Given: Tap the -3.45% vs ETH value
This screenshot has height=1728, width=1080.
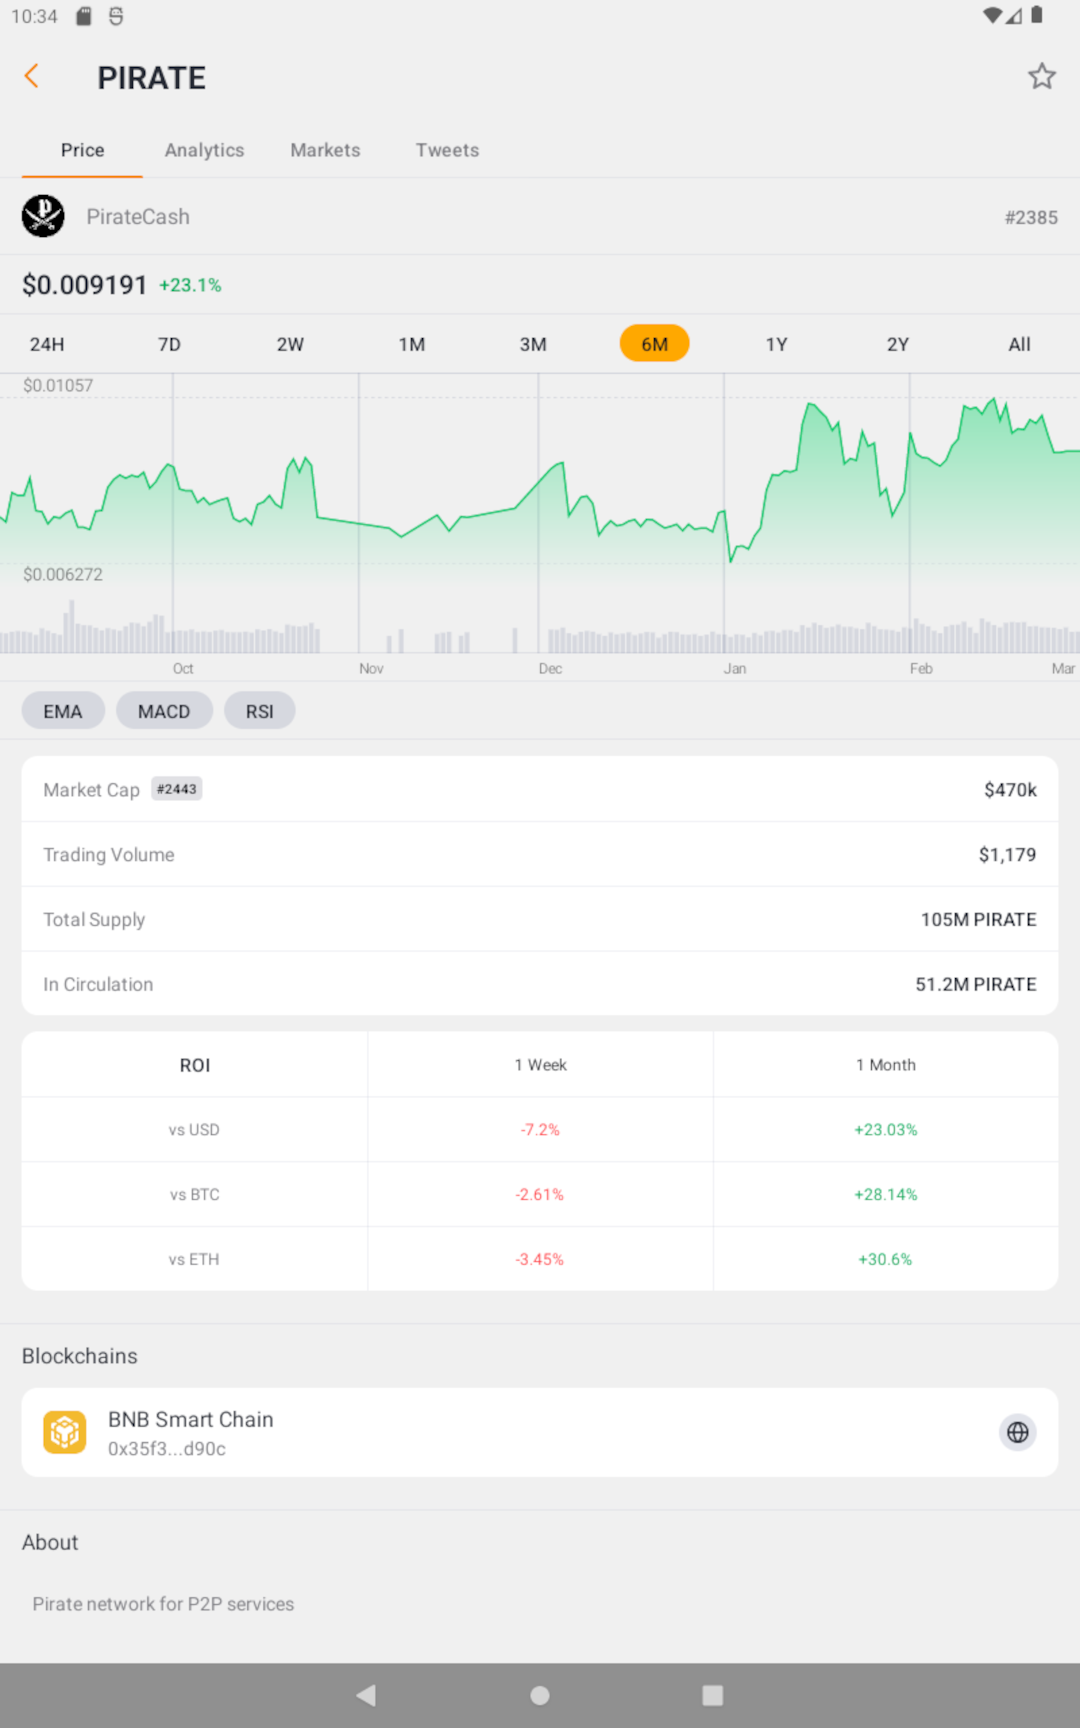Looking at the screenshot, I should 540,1260.
